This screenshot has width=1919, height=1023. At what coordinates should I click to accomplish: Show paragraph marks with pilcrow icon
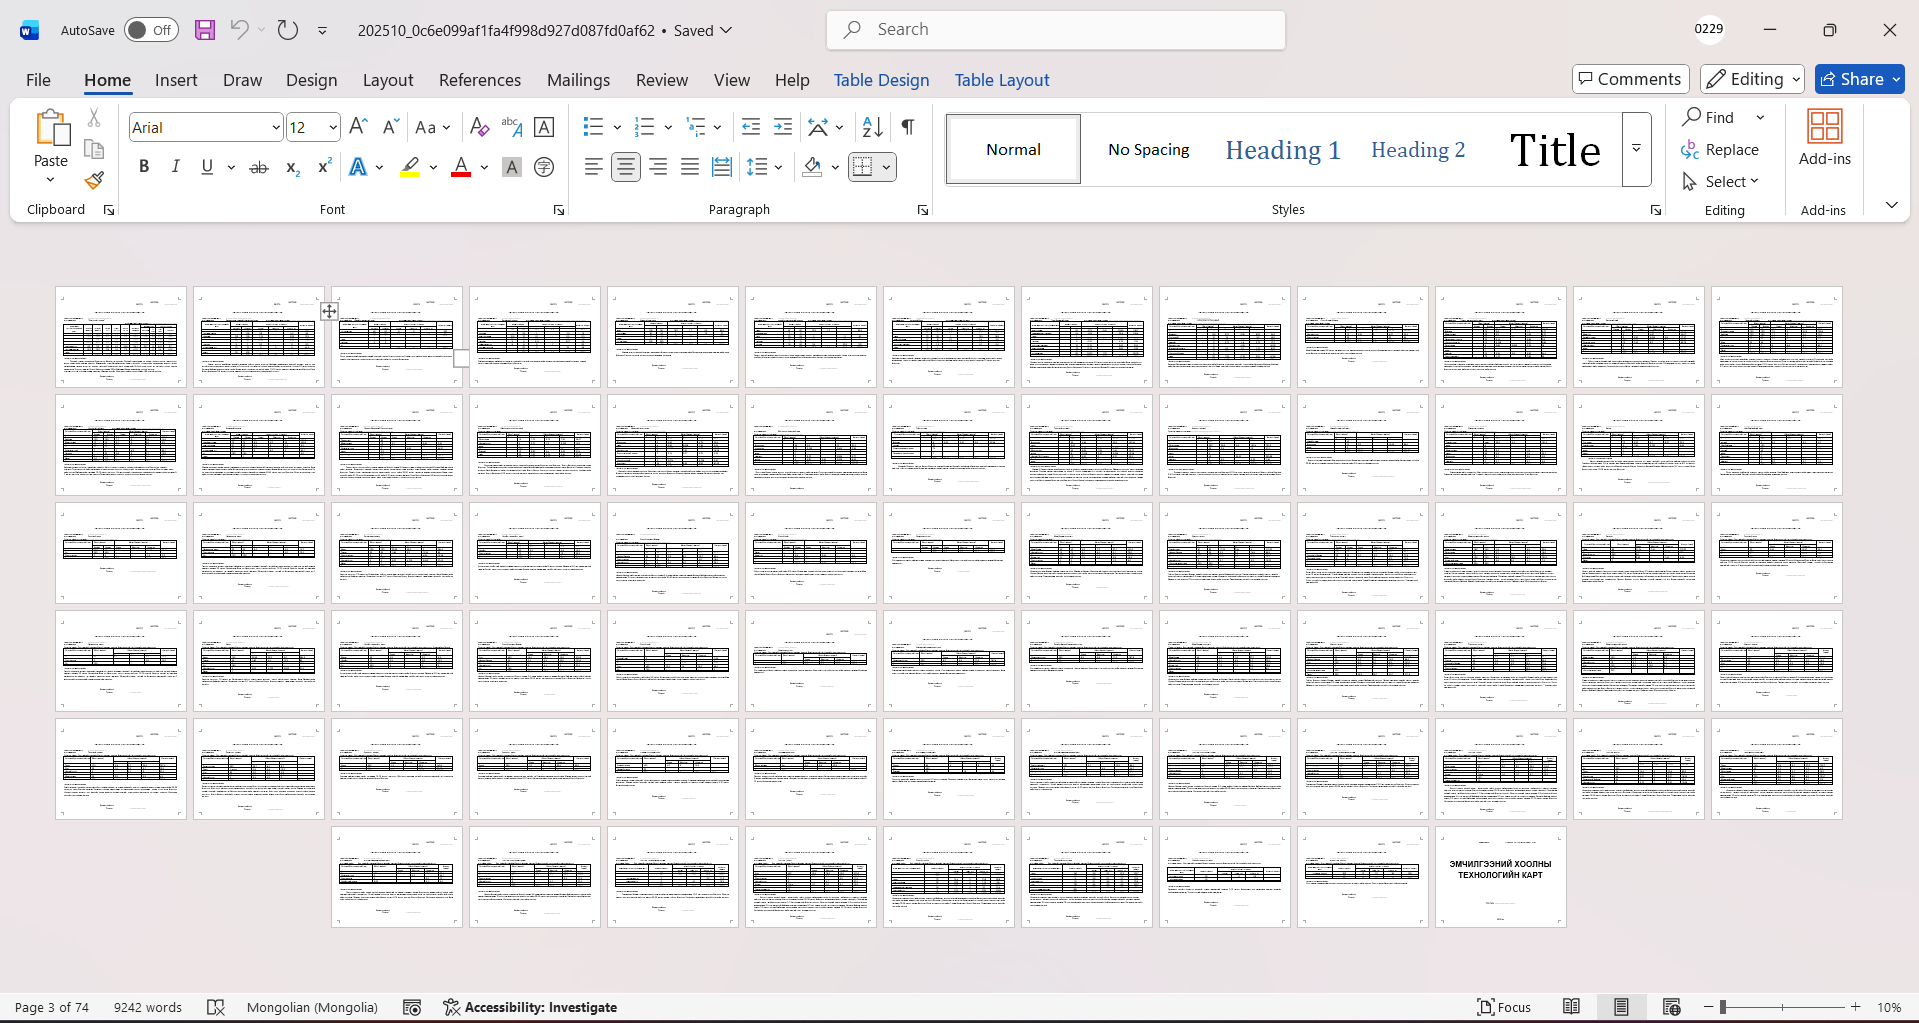click(x=908, y=127)
